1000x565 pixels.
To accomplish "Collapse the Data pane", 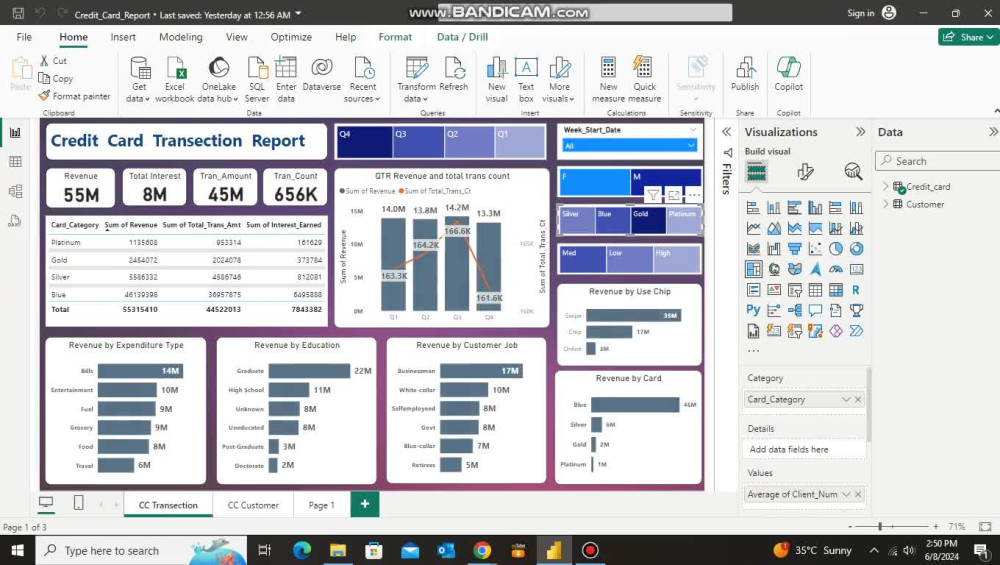I will point(993,132).
